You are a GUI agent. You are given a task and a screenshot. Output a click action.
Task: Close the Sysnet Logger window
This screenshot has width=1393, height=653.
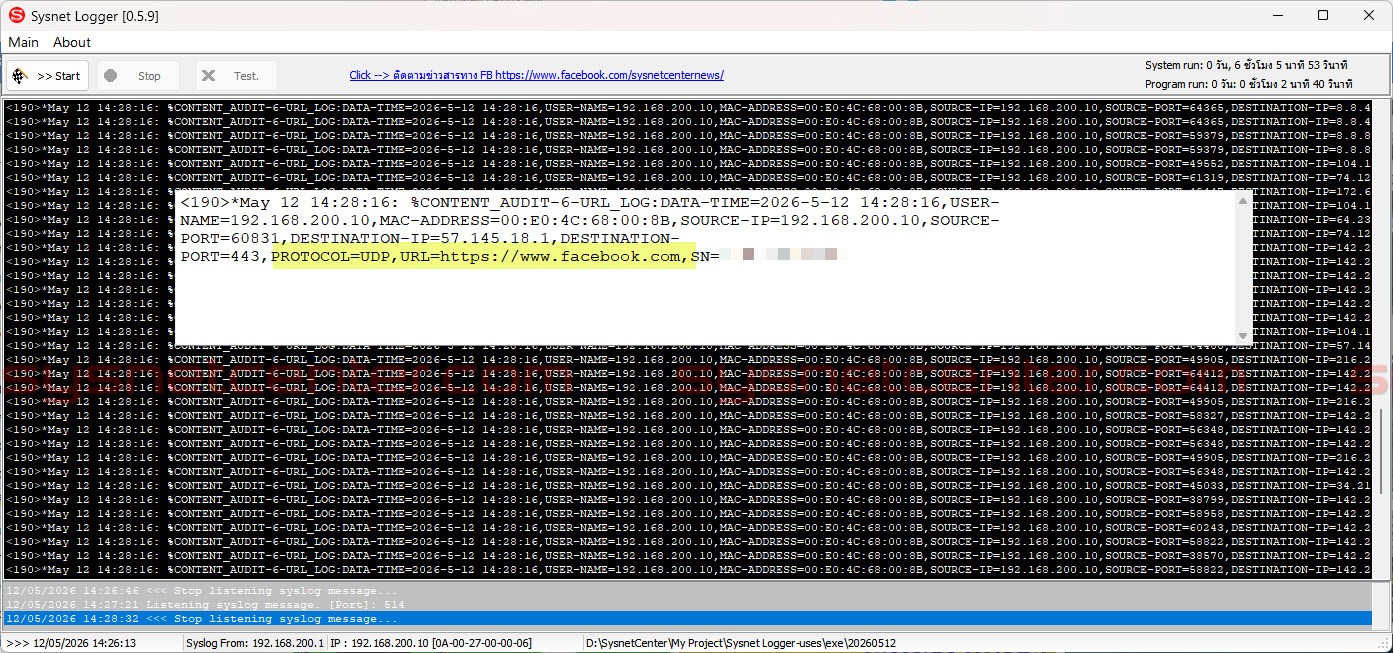click(1369, 16)
